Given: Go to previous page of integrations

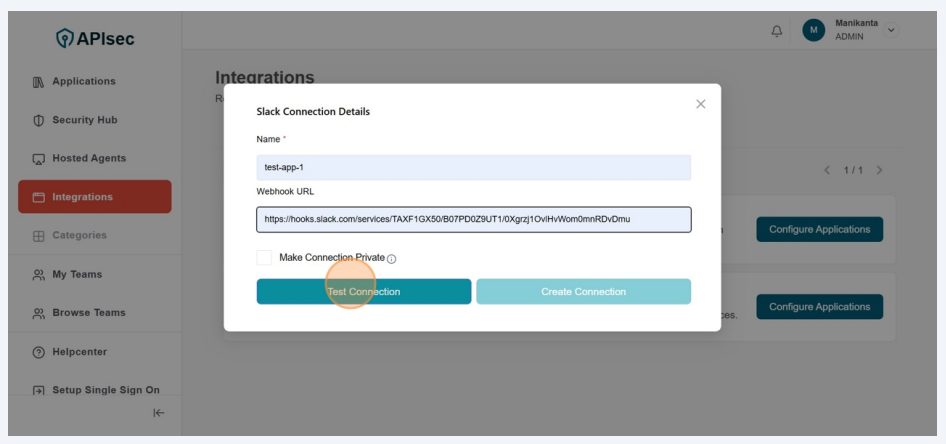Looking at the screenshot, I should (x=827, y=171).
